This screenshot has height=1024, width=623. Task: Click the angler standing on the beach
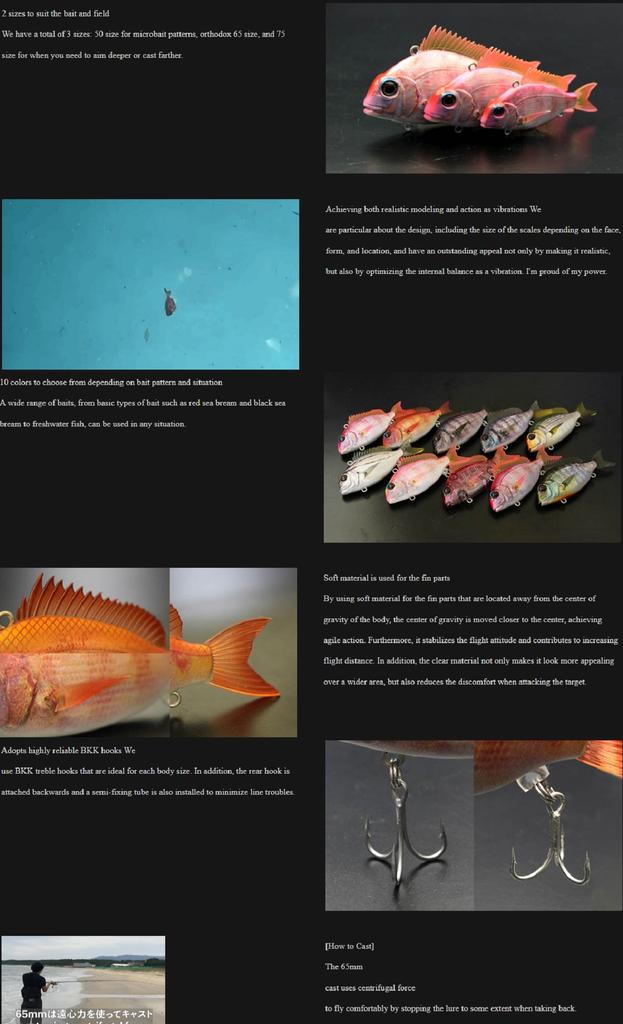tap(34, 986)
